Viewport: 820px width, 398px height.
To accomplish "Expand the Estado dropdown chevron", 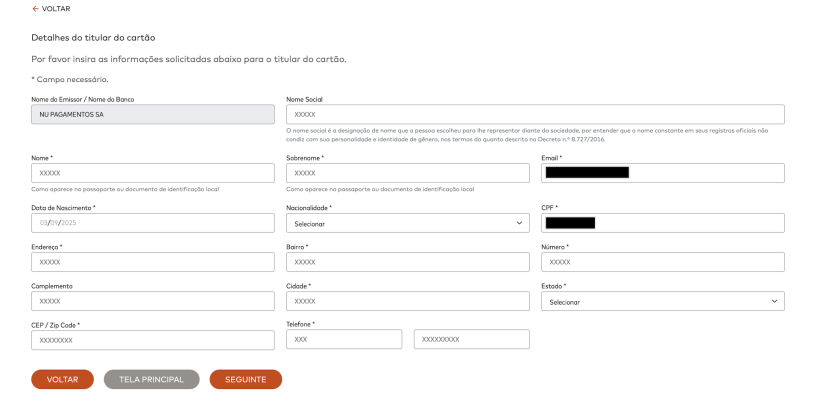I will pyautogui.click(x=774, y=301).
